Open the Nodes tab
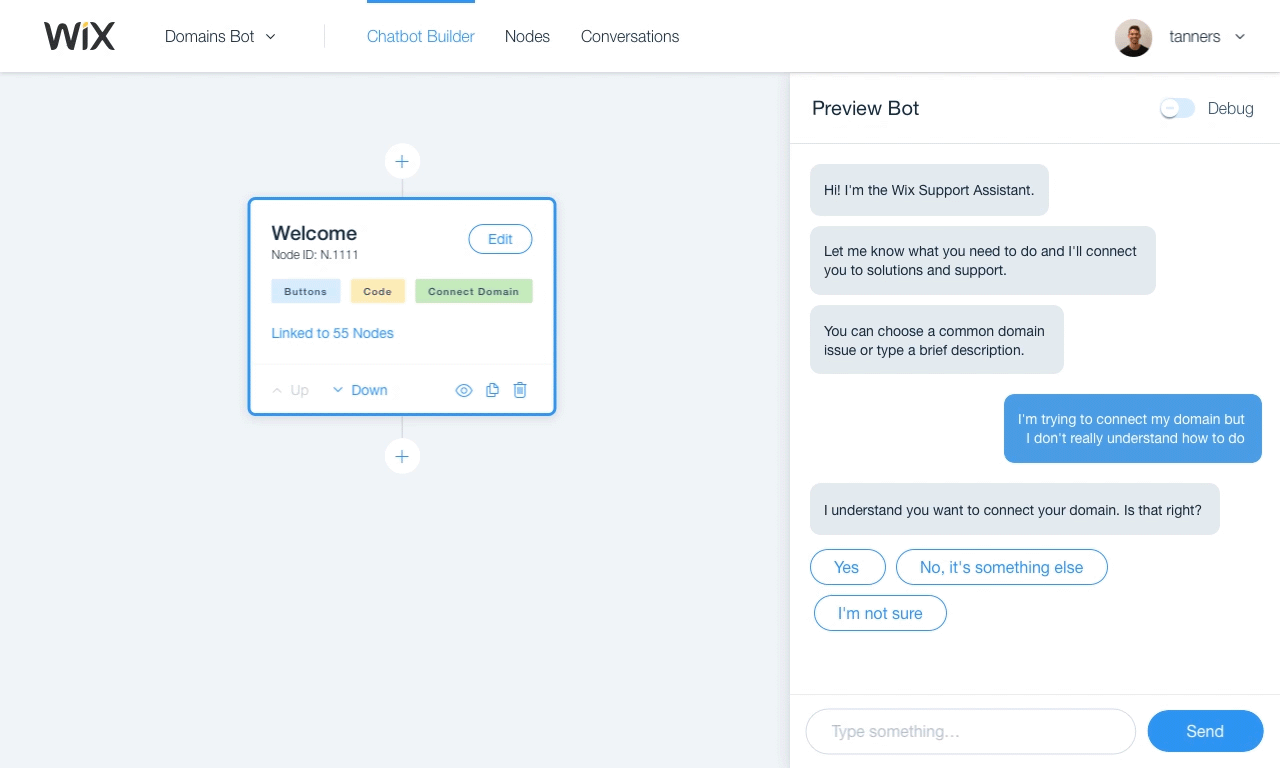 click(527, 36)
